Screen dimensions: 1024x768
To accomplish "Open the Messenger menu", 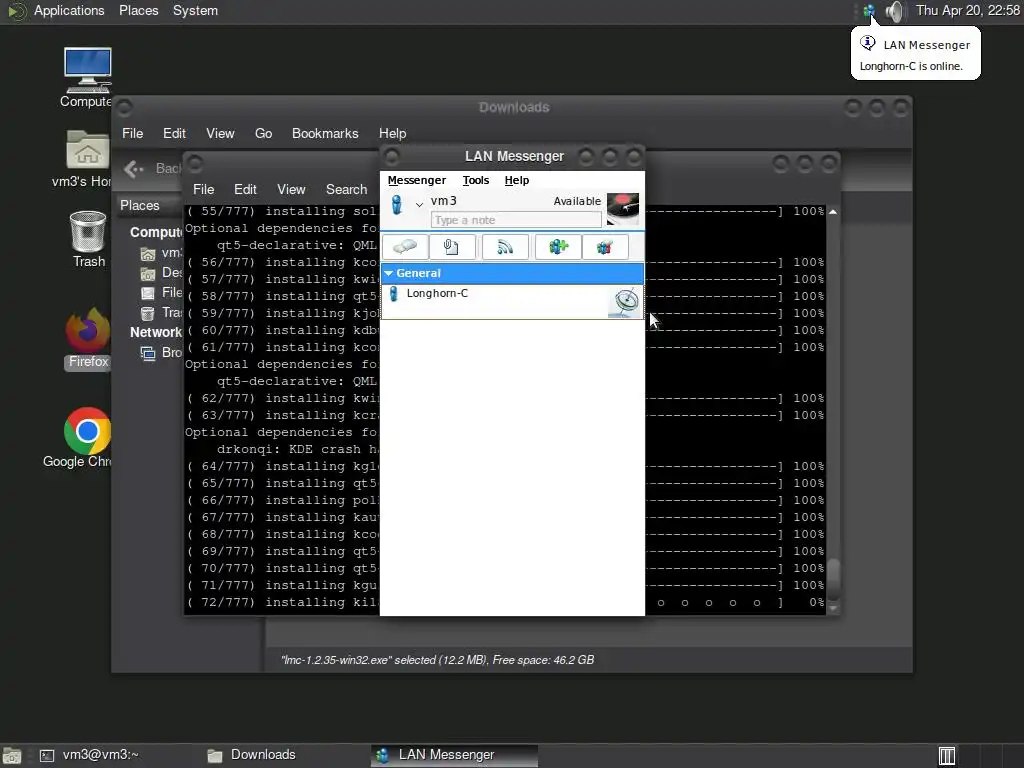I will click(x=417, y=180).
